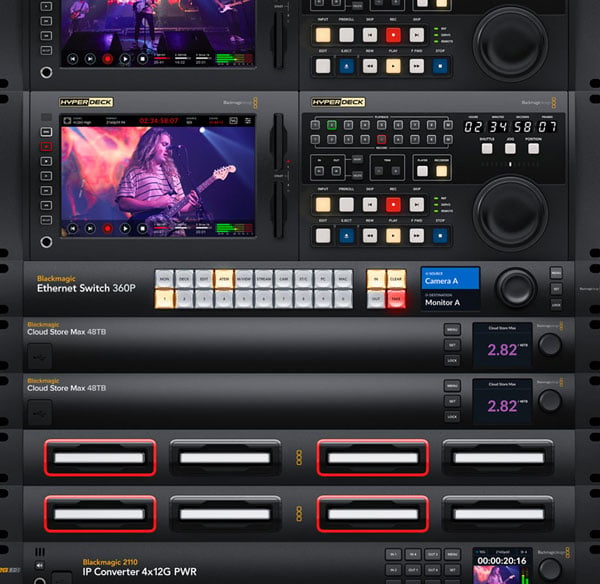Tap the codec icon on lower HyperDeck screen header
600x584 pixels.
pyautogui.click(x=67, y=121)
